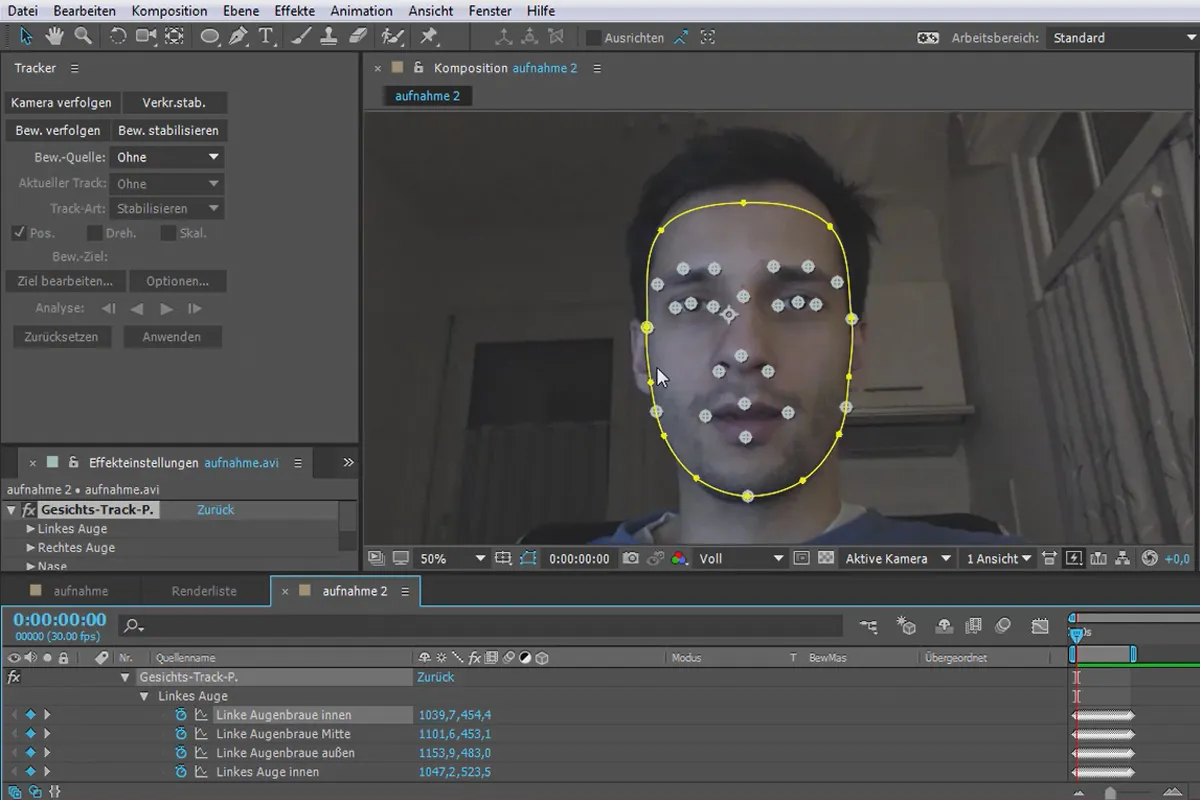
Task: Open the Bew.-Quelle dropdown
Action: coord(168,157)
